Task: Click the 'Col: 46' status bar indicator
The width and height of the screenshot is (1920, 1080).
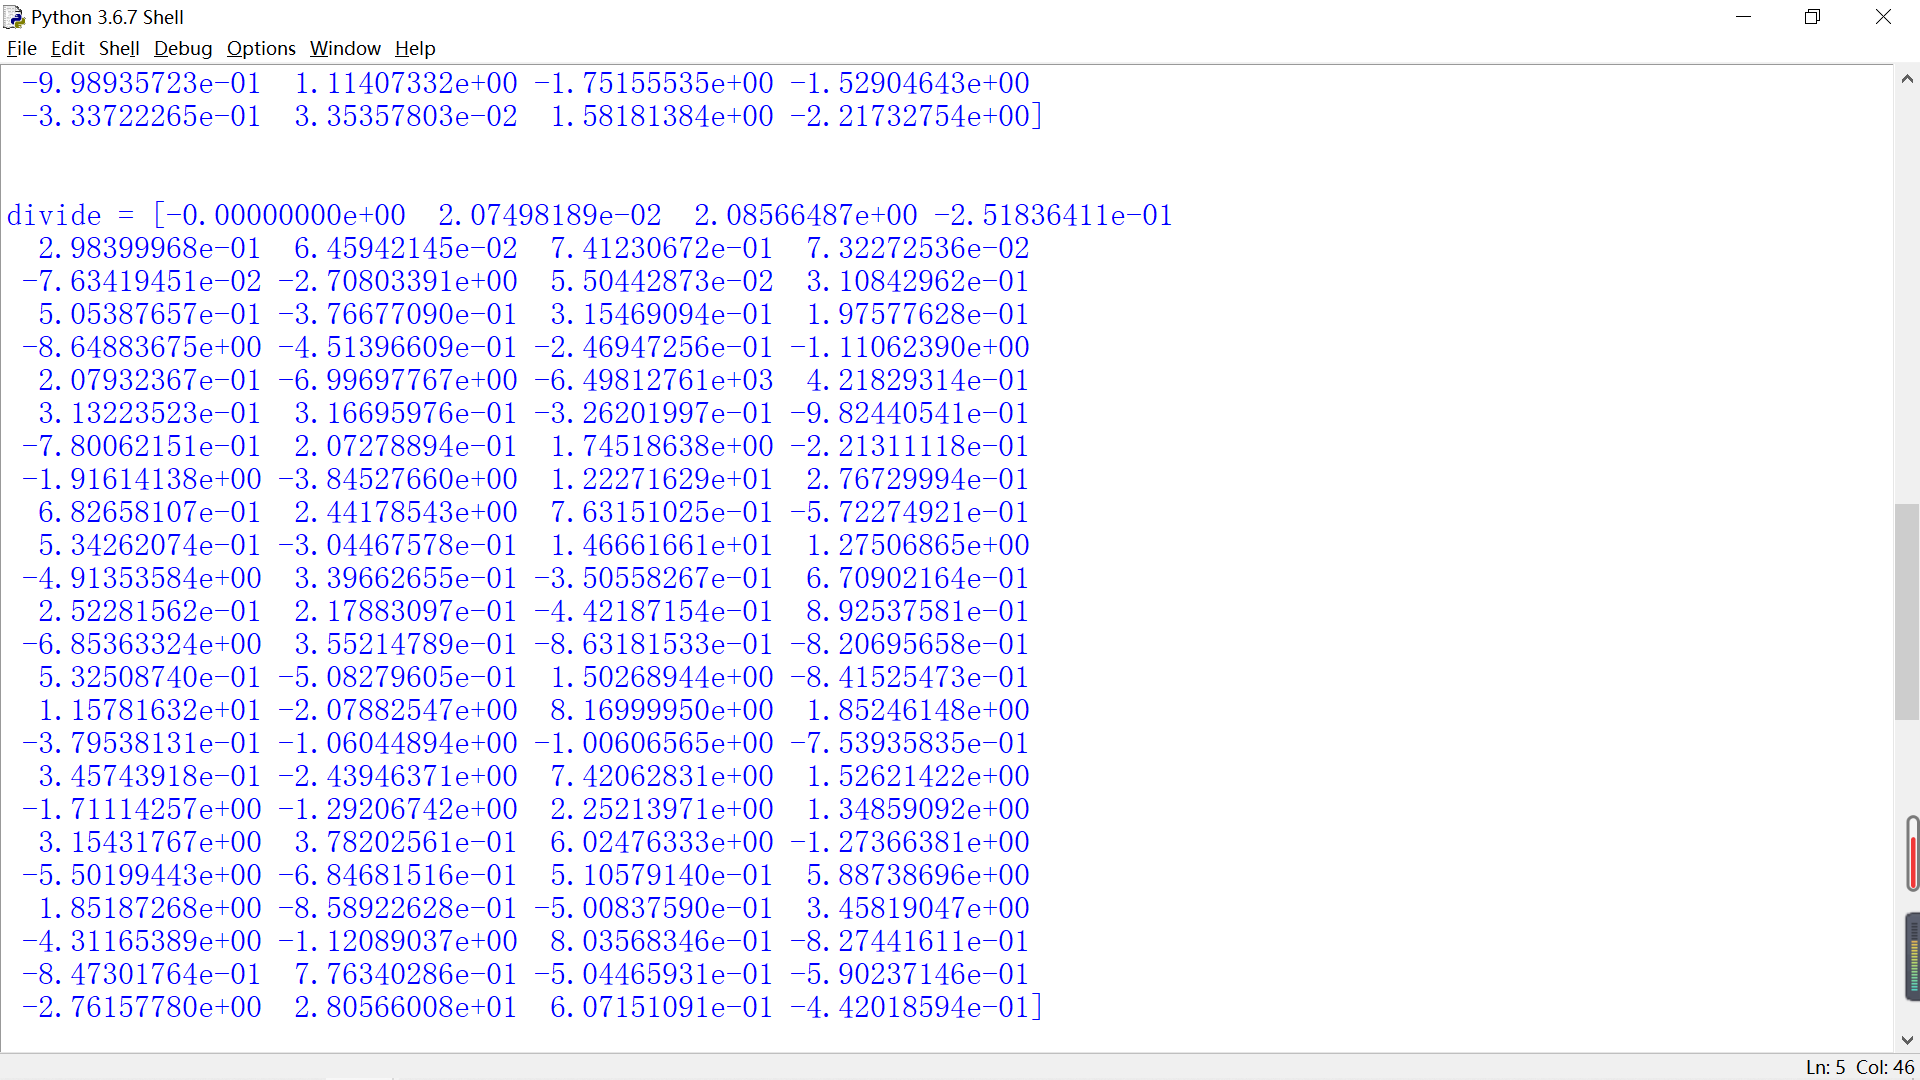Action: (1885, 1067)
